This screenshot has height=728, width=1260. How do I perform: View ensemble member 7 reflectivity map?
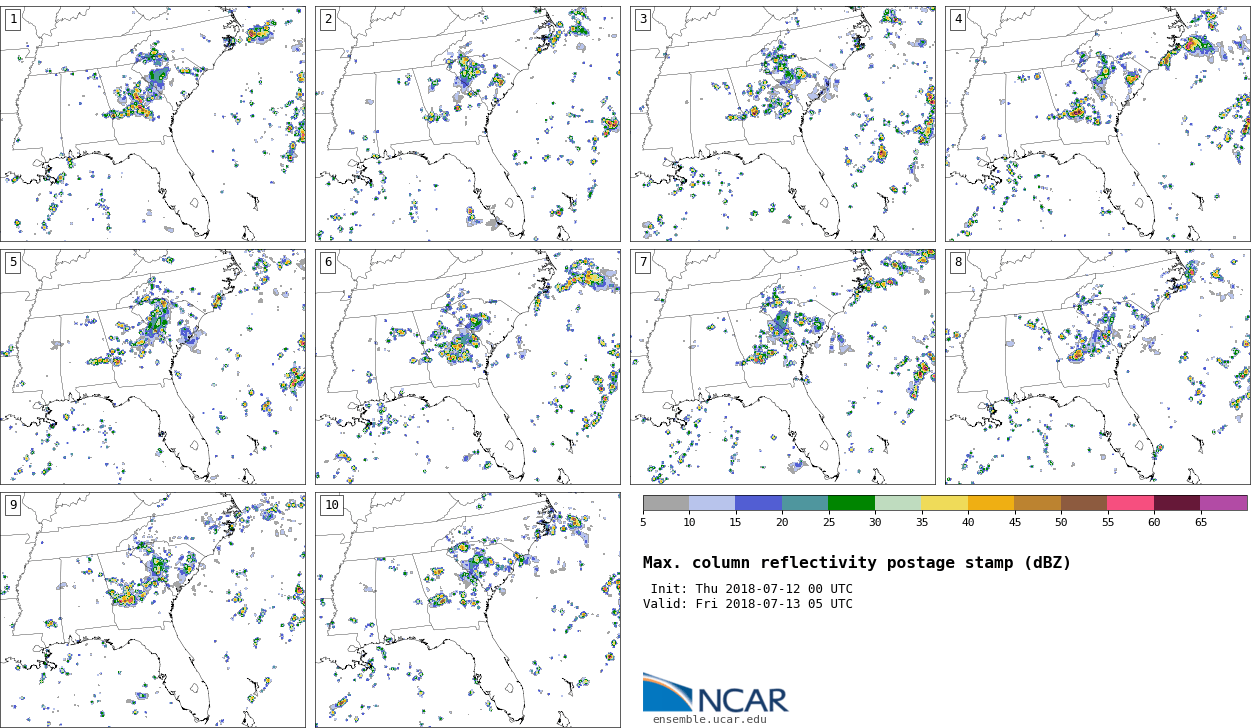782,367
